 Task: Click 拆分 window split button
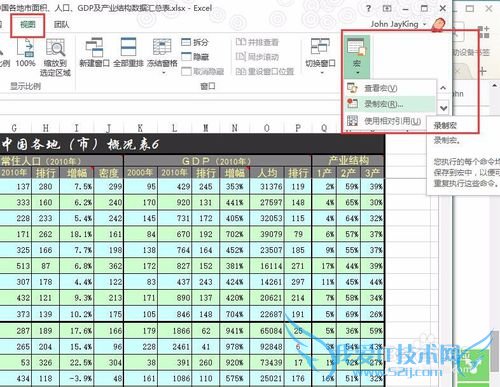coord(195,42)
